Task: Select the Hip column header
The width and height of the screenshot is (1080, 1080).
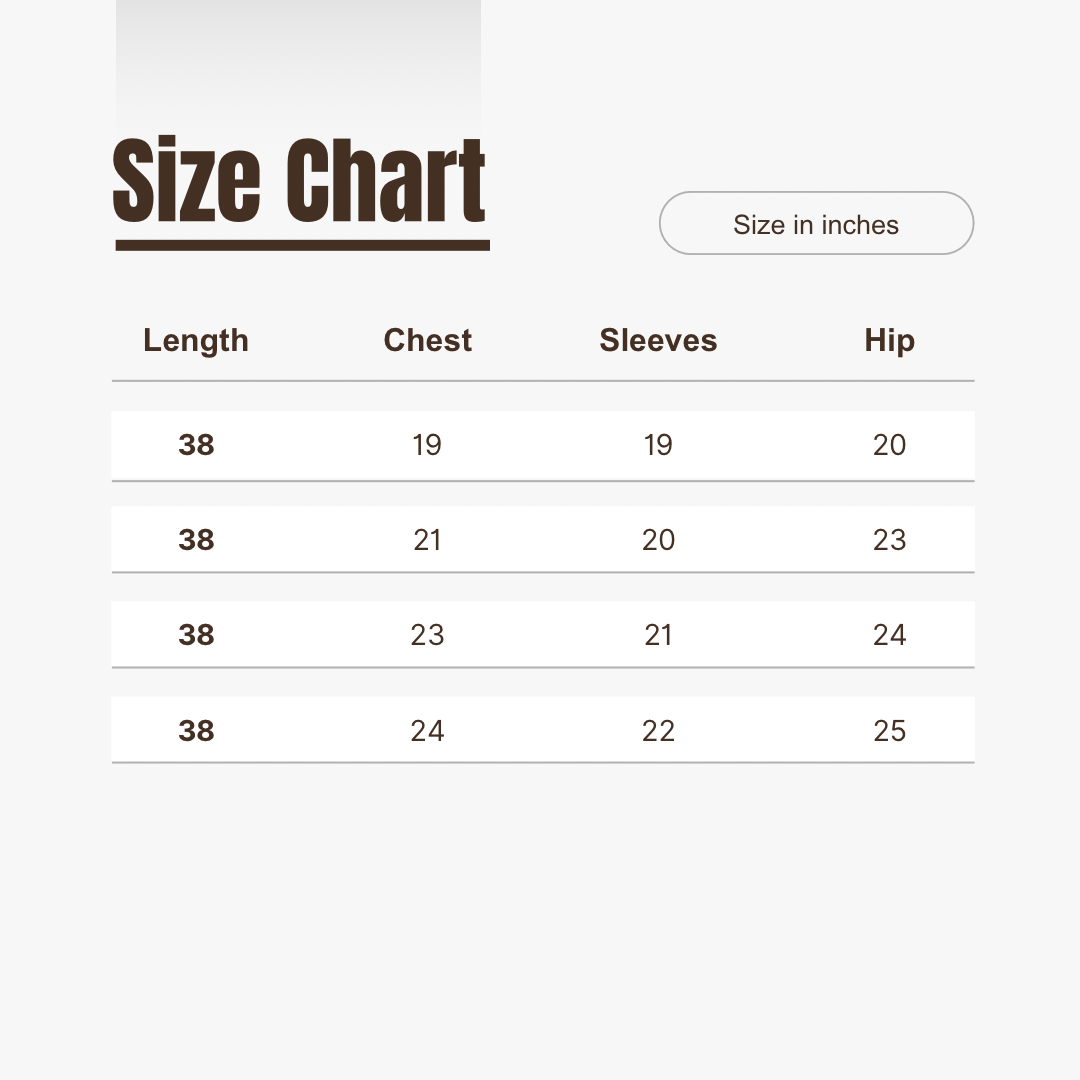Action: click(x=889, y=341)
